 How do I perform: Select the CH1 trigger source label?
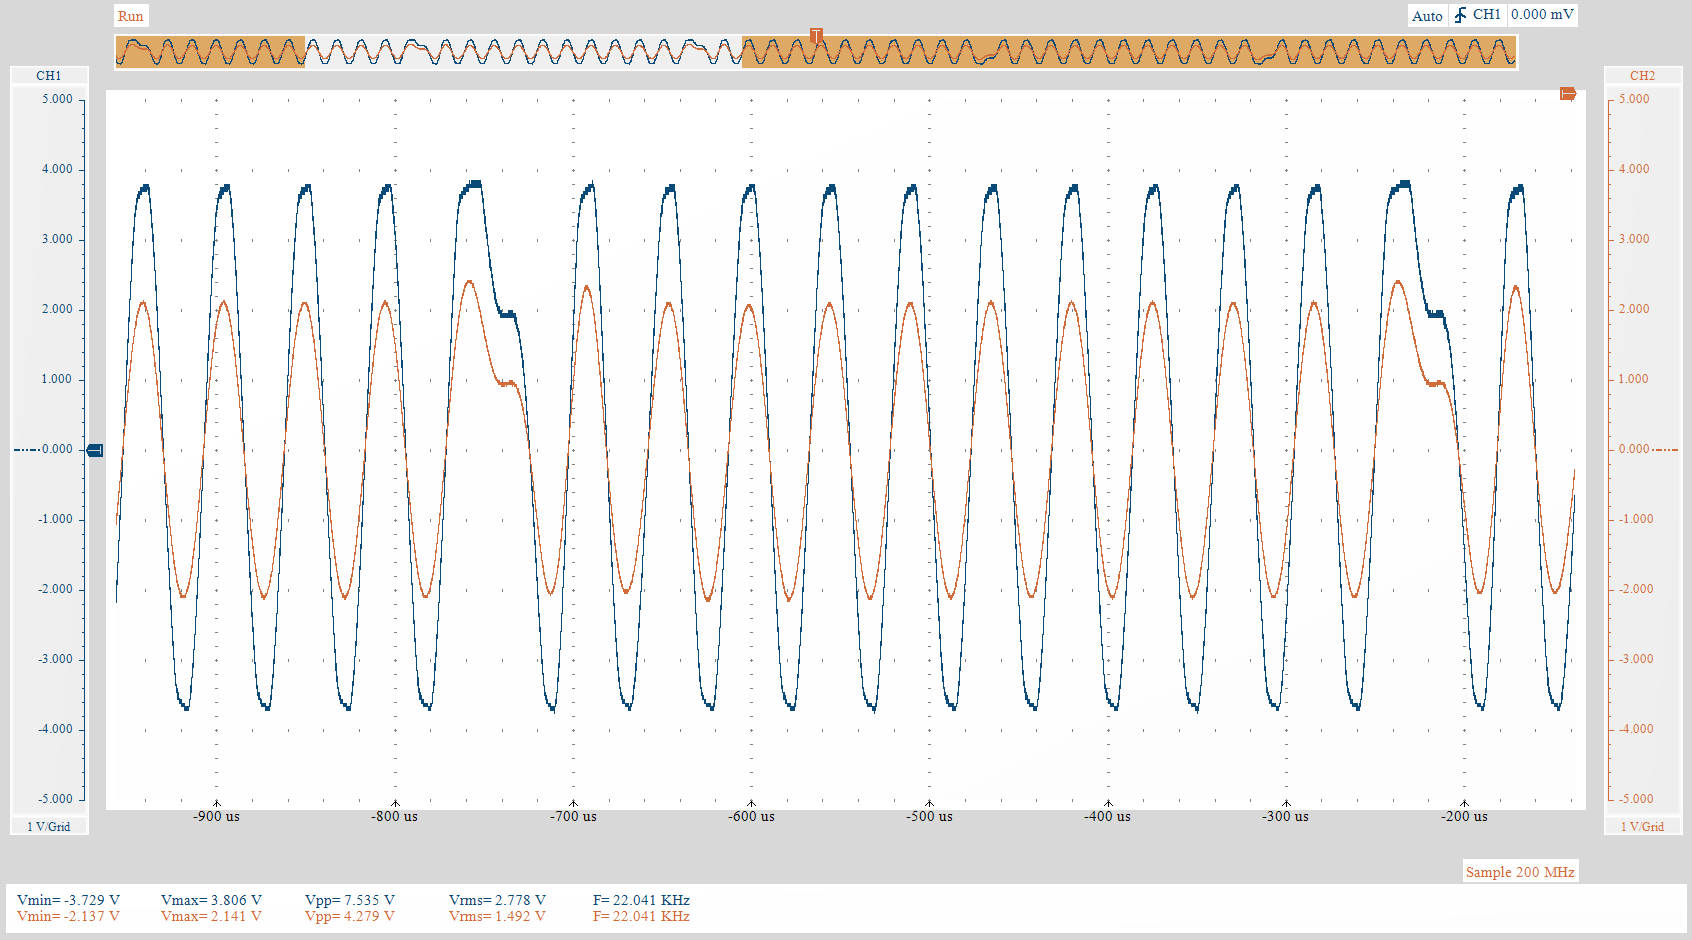click(x=1487, y=15)
